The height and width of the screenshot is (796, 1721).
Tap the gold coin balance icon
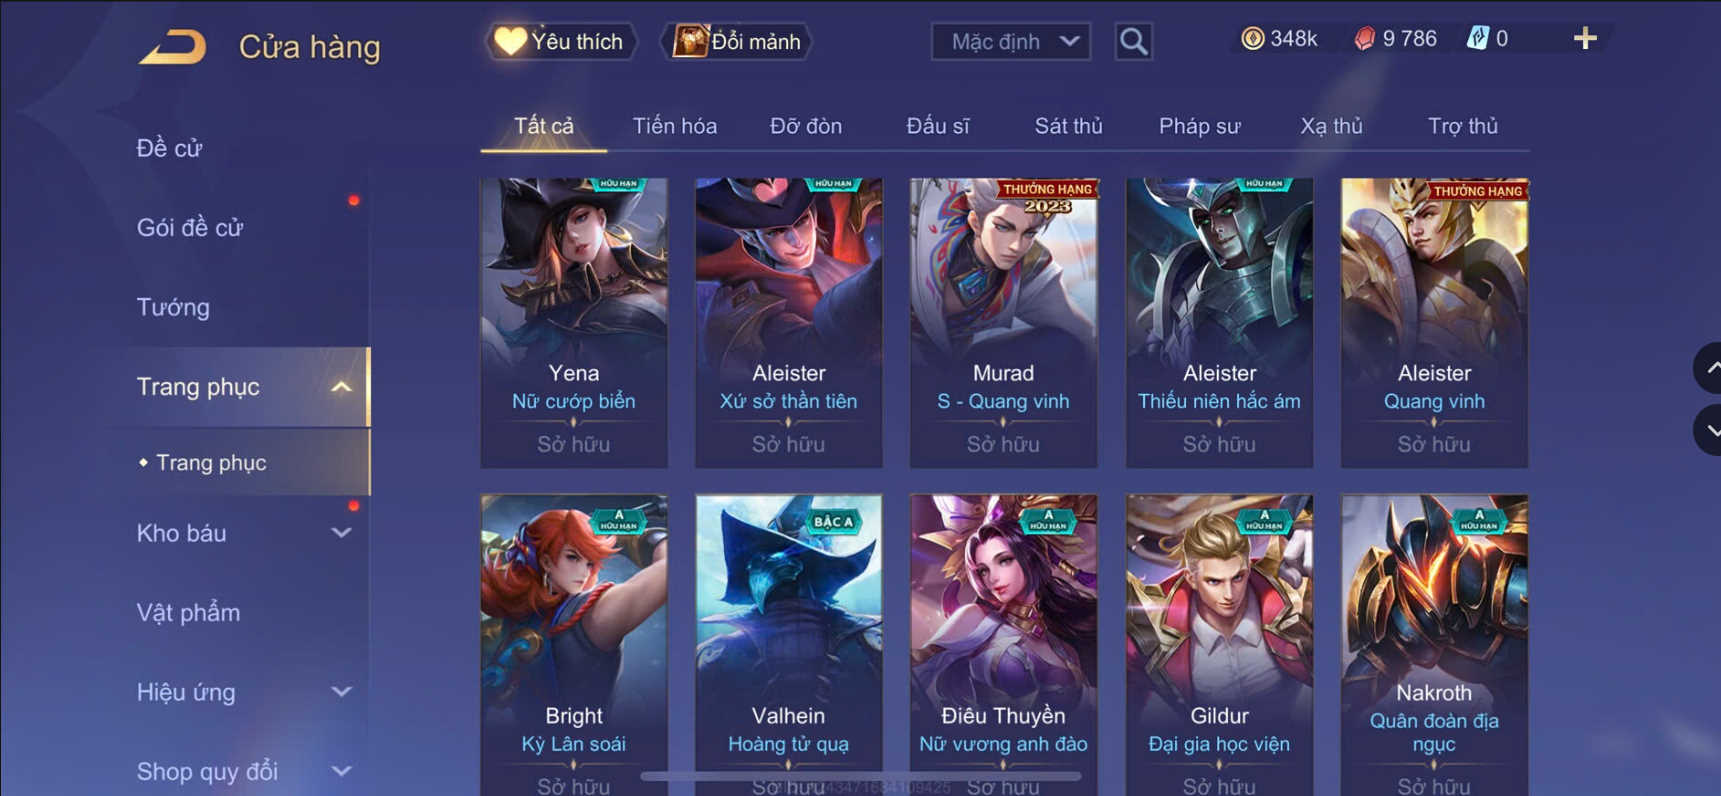pyautogui.click(x=1252, y=39)
